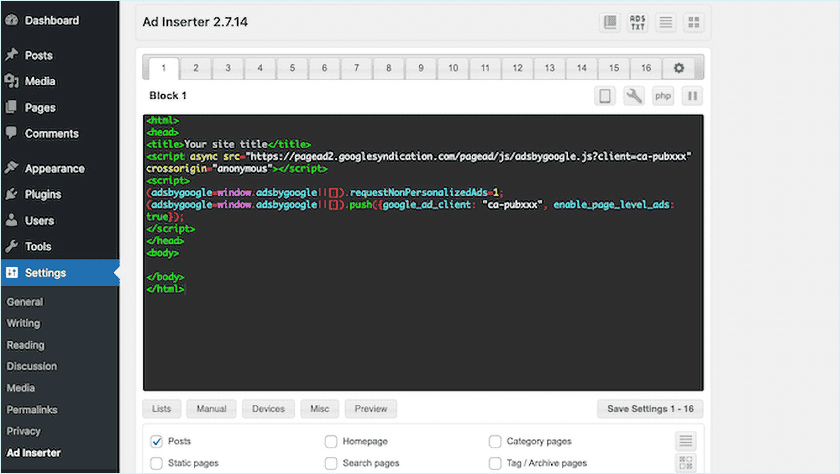Expand the Lists options

[162, 409]
